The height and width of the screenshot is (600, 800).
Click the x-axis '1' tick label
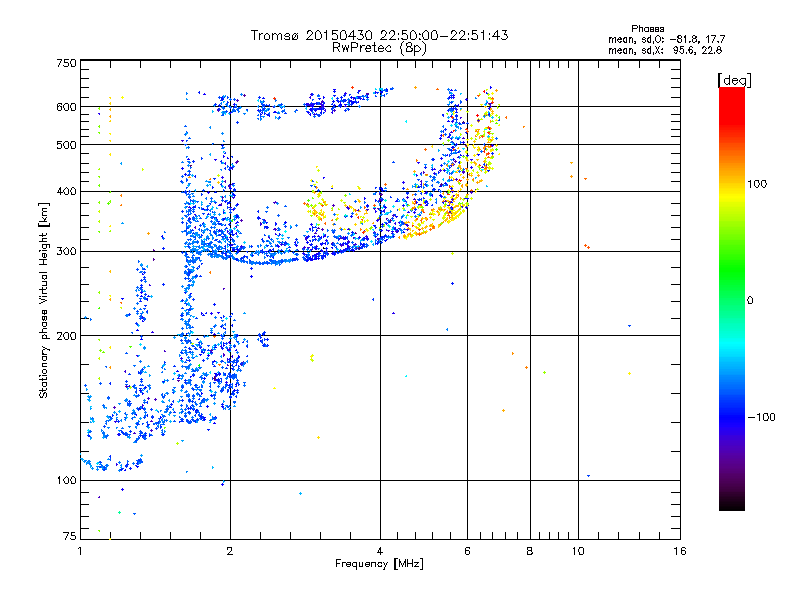80,551
